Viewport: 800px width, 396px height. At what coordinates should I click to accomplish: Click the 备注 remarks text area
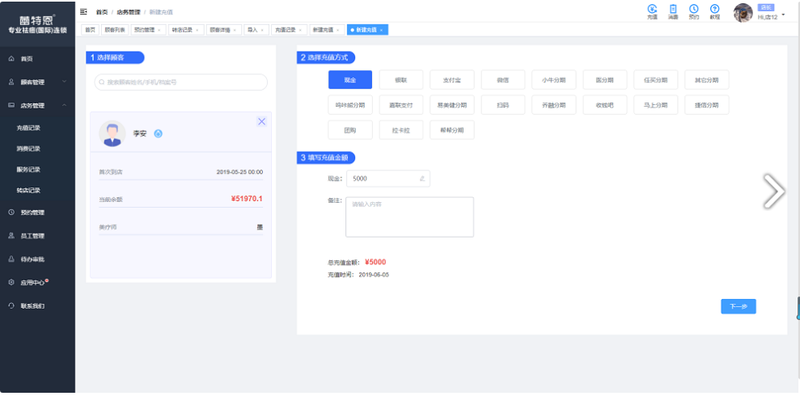tap(410, 217)
